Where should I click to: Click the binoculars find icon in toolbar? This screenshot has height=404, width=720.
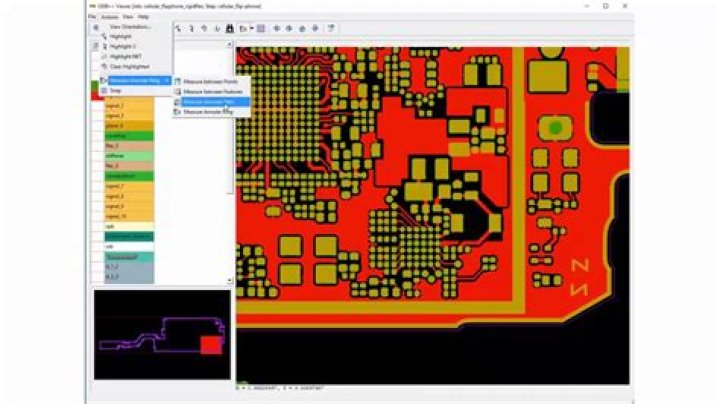(x=229, y=28)
